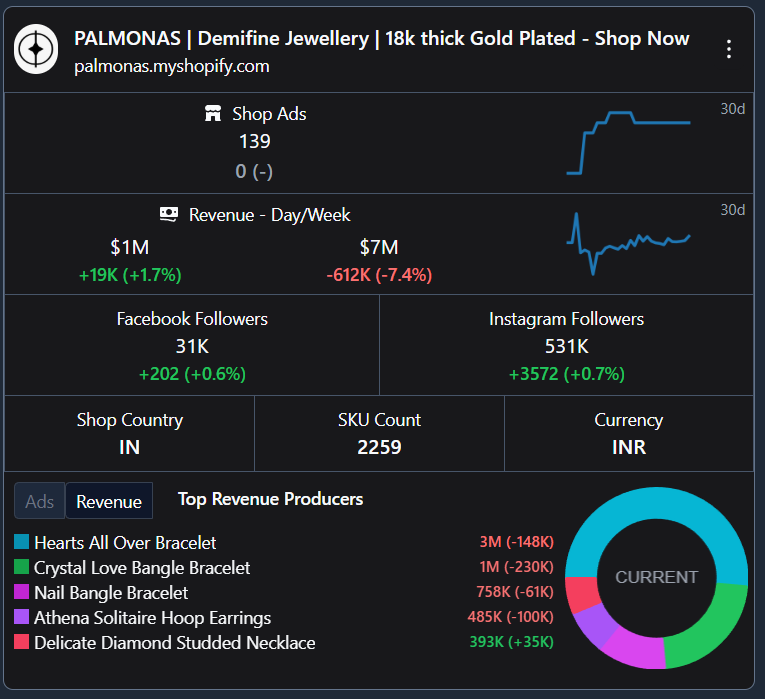Viewport: 765px width, 699px height.
Task: Click the 1M (-230K) revenue figure
Action: click(517, 567)
